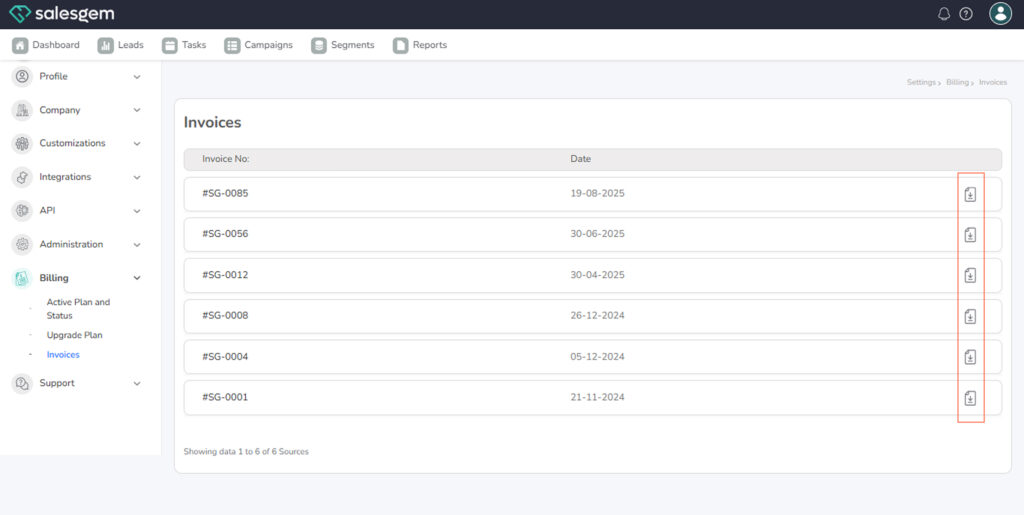The image size is (1024, 515).
Task: Download invoice #SG-0056 file
Action: tap(969, 235)
